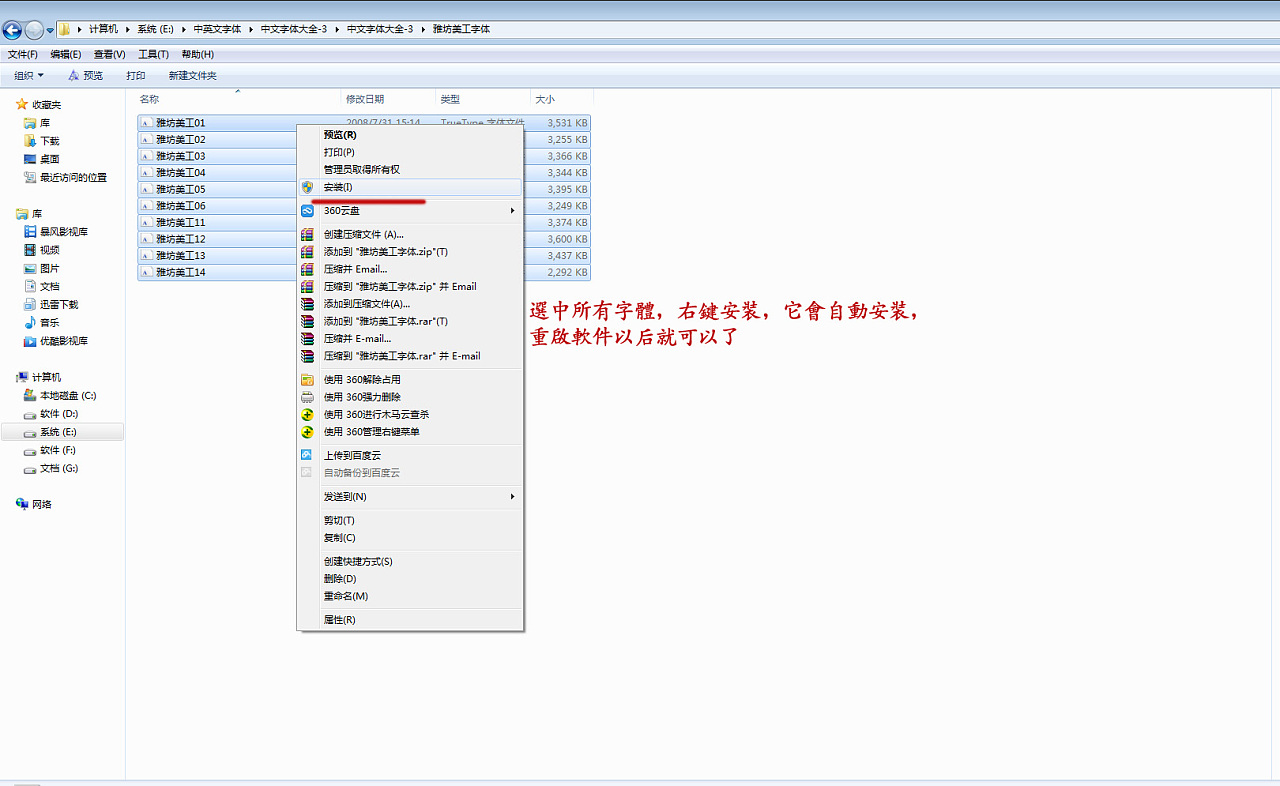
Task: Click the 新建文件夹 button
Action: pyautogui.click(x=192, y=75)
